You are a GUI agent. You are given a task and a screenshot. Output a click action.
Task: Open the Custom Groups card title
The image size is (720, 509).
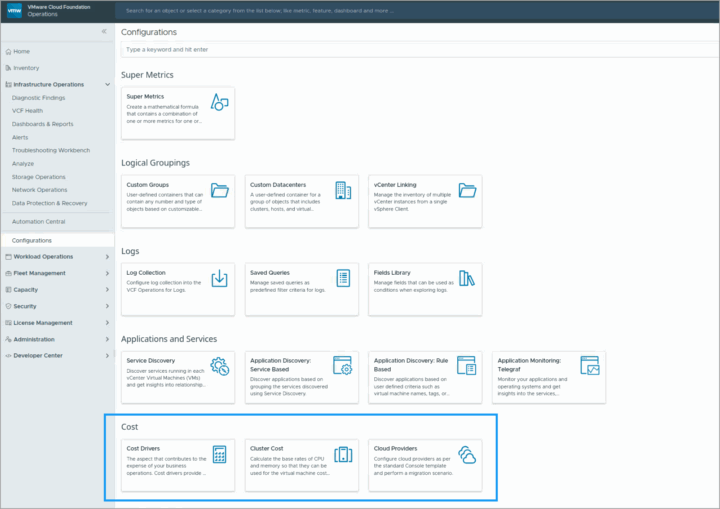click(x=148, y=185)
